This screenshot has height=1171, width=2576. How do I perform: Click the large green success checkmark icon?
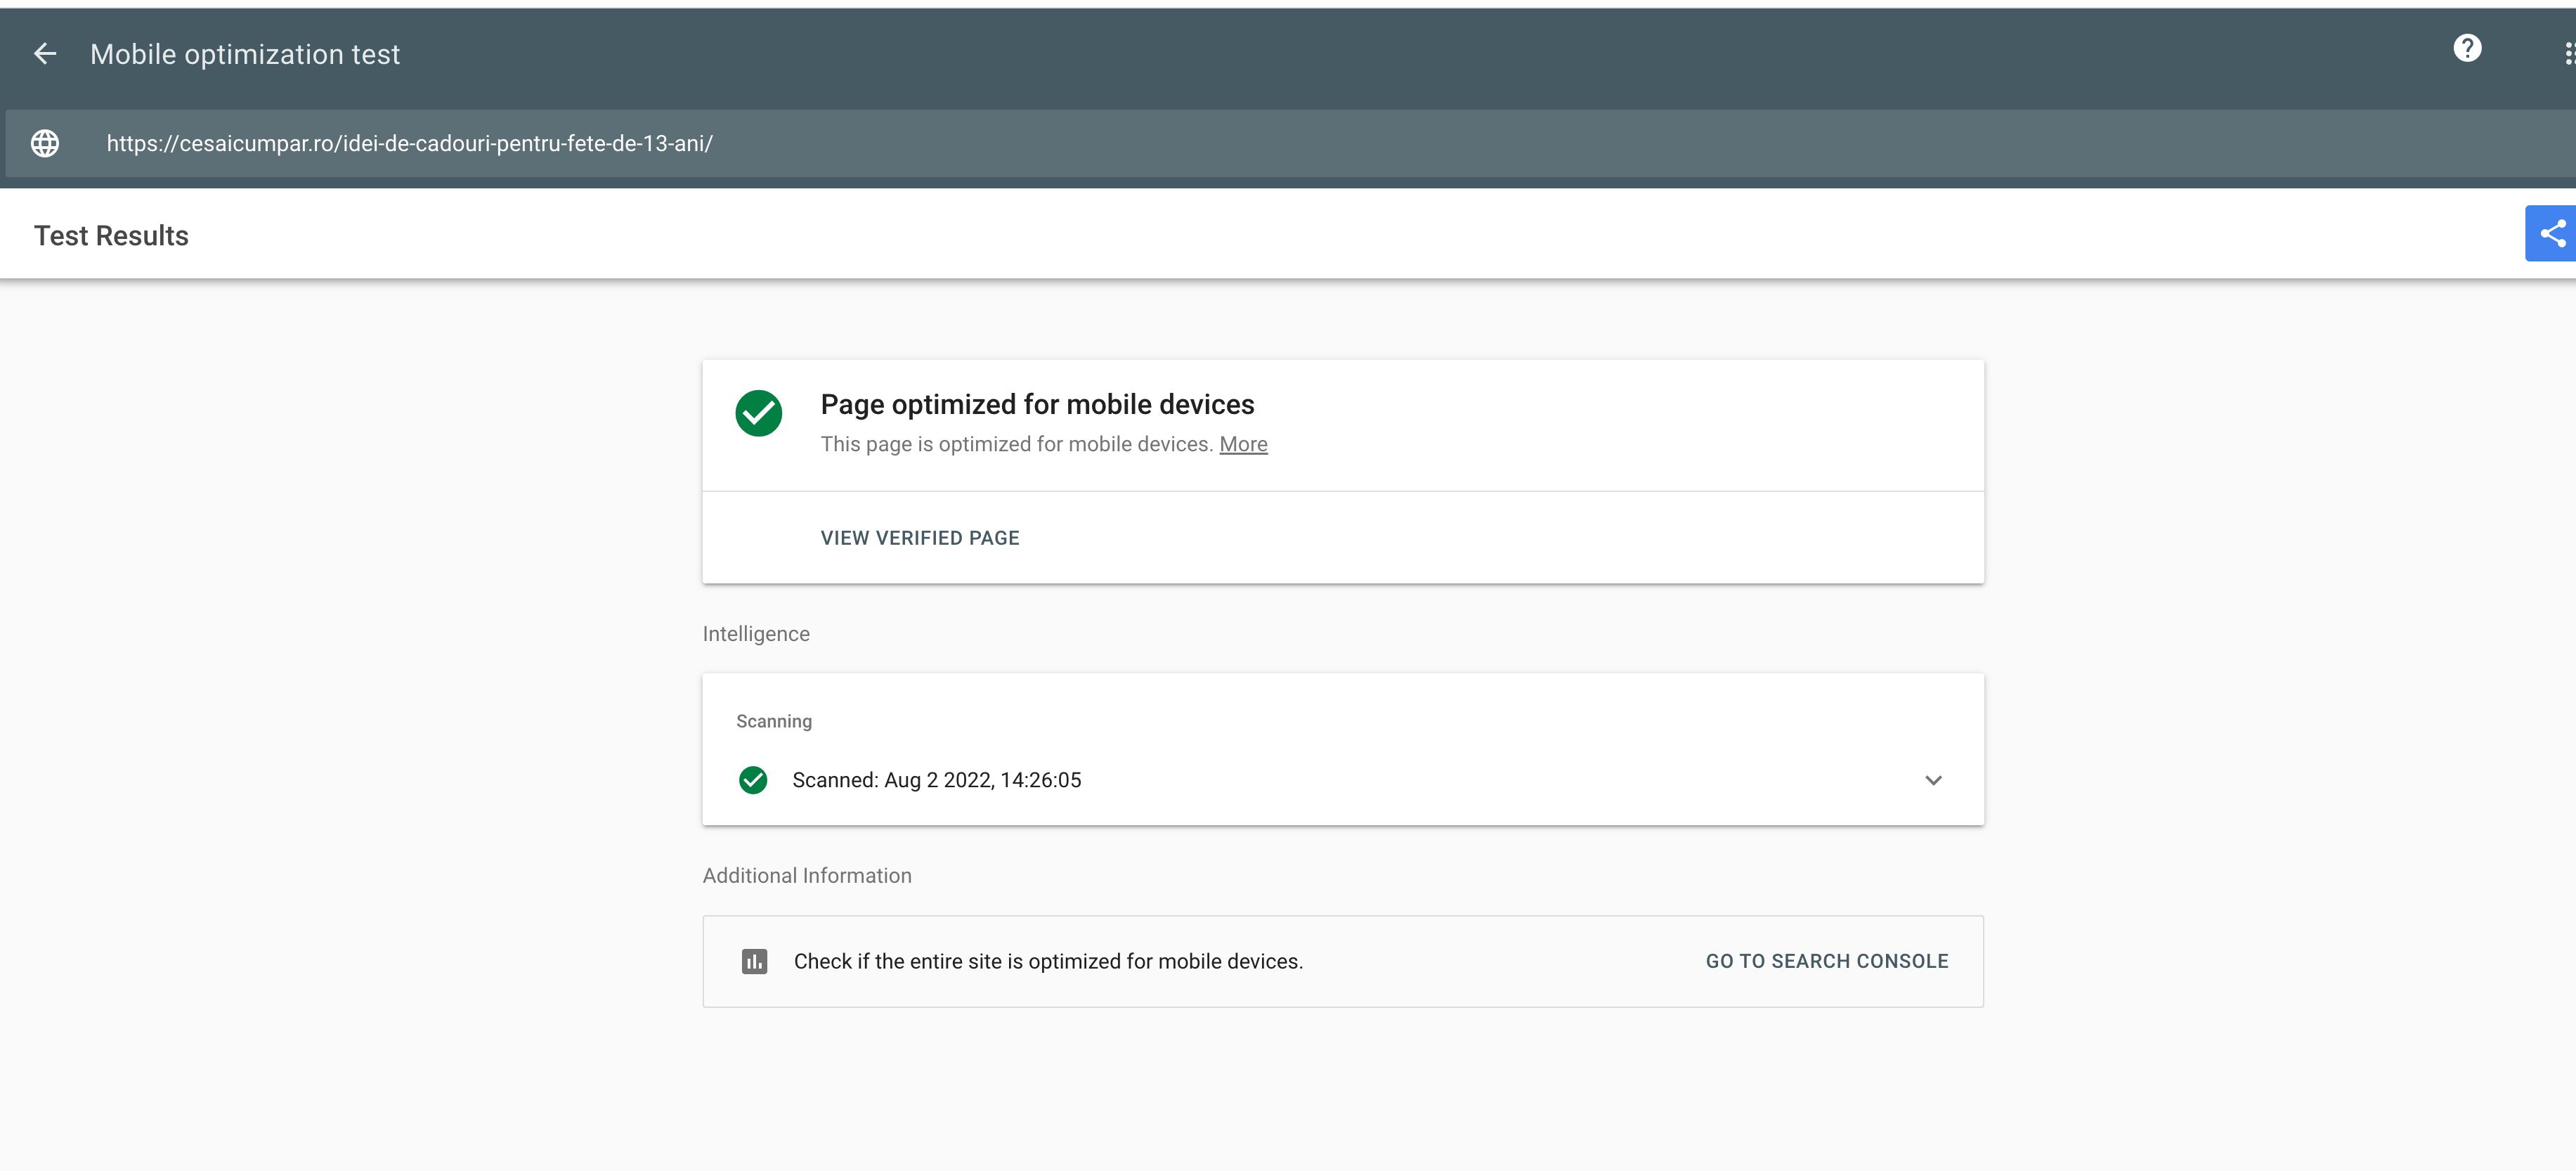758,413
